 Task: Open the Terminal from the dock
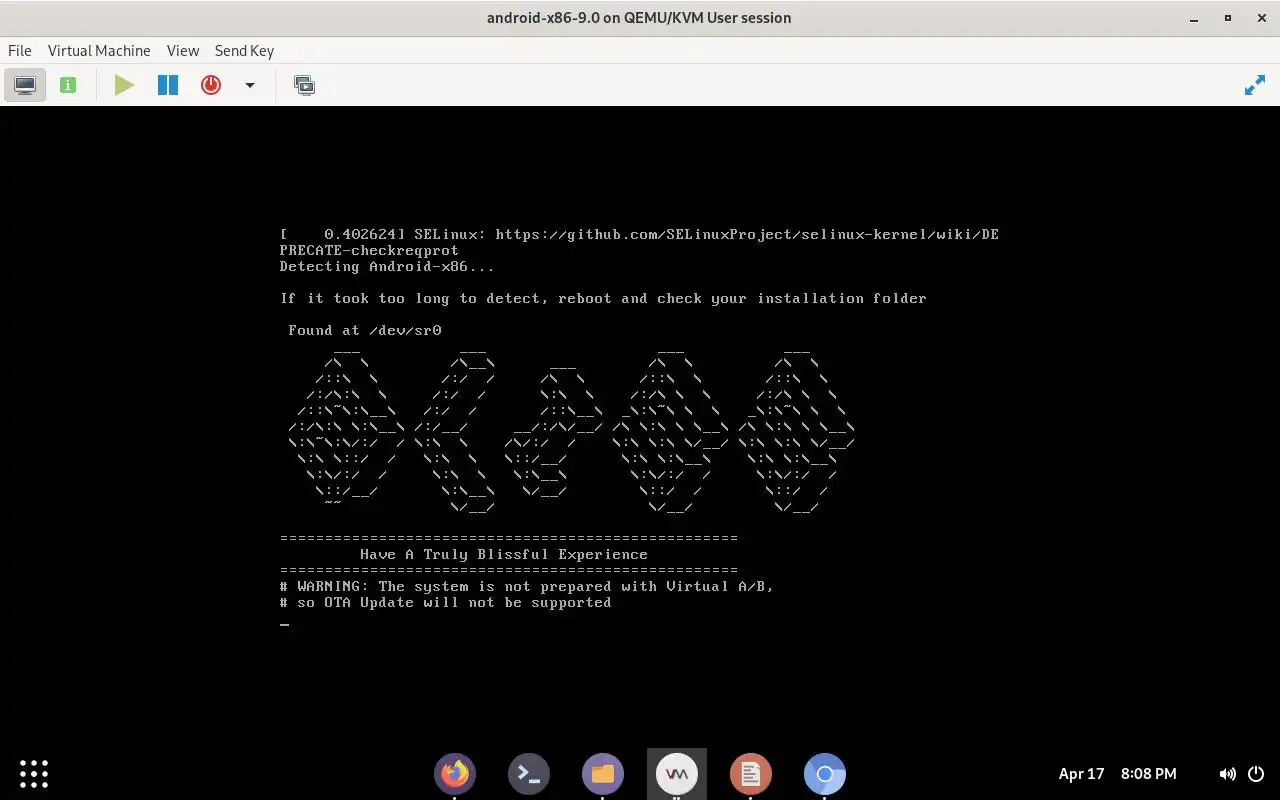tap(529, 773)
